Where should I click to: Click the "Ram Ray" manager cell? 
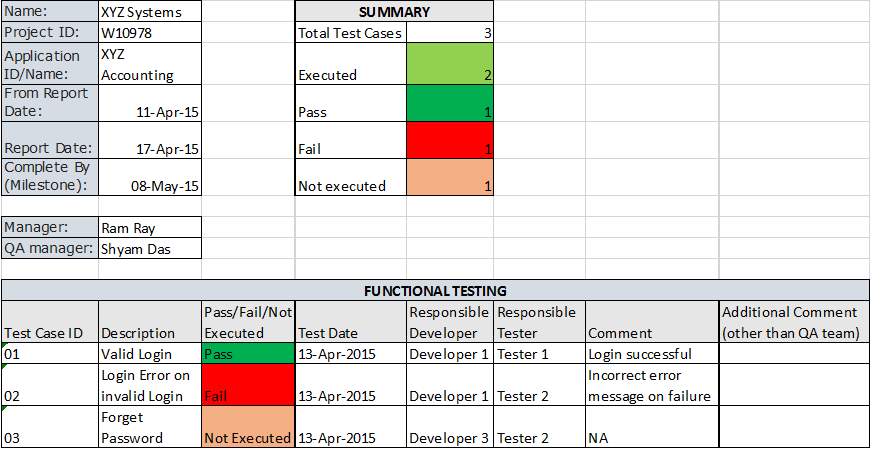[x=150, y=227]
